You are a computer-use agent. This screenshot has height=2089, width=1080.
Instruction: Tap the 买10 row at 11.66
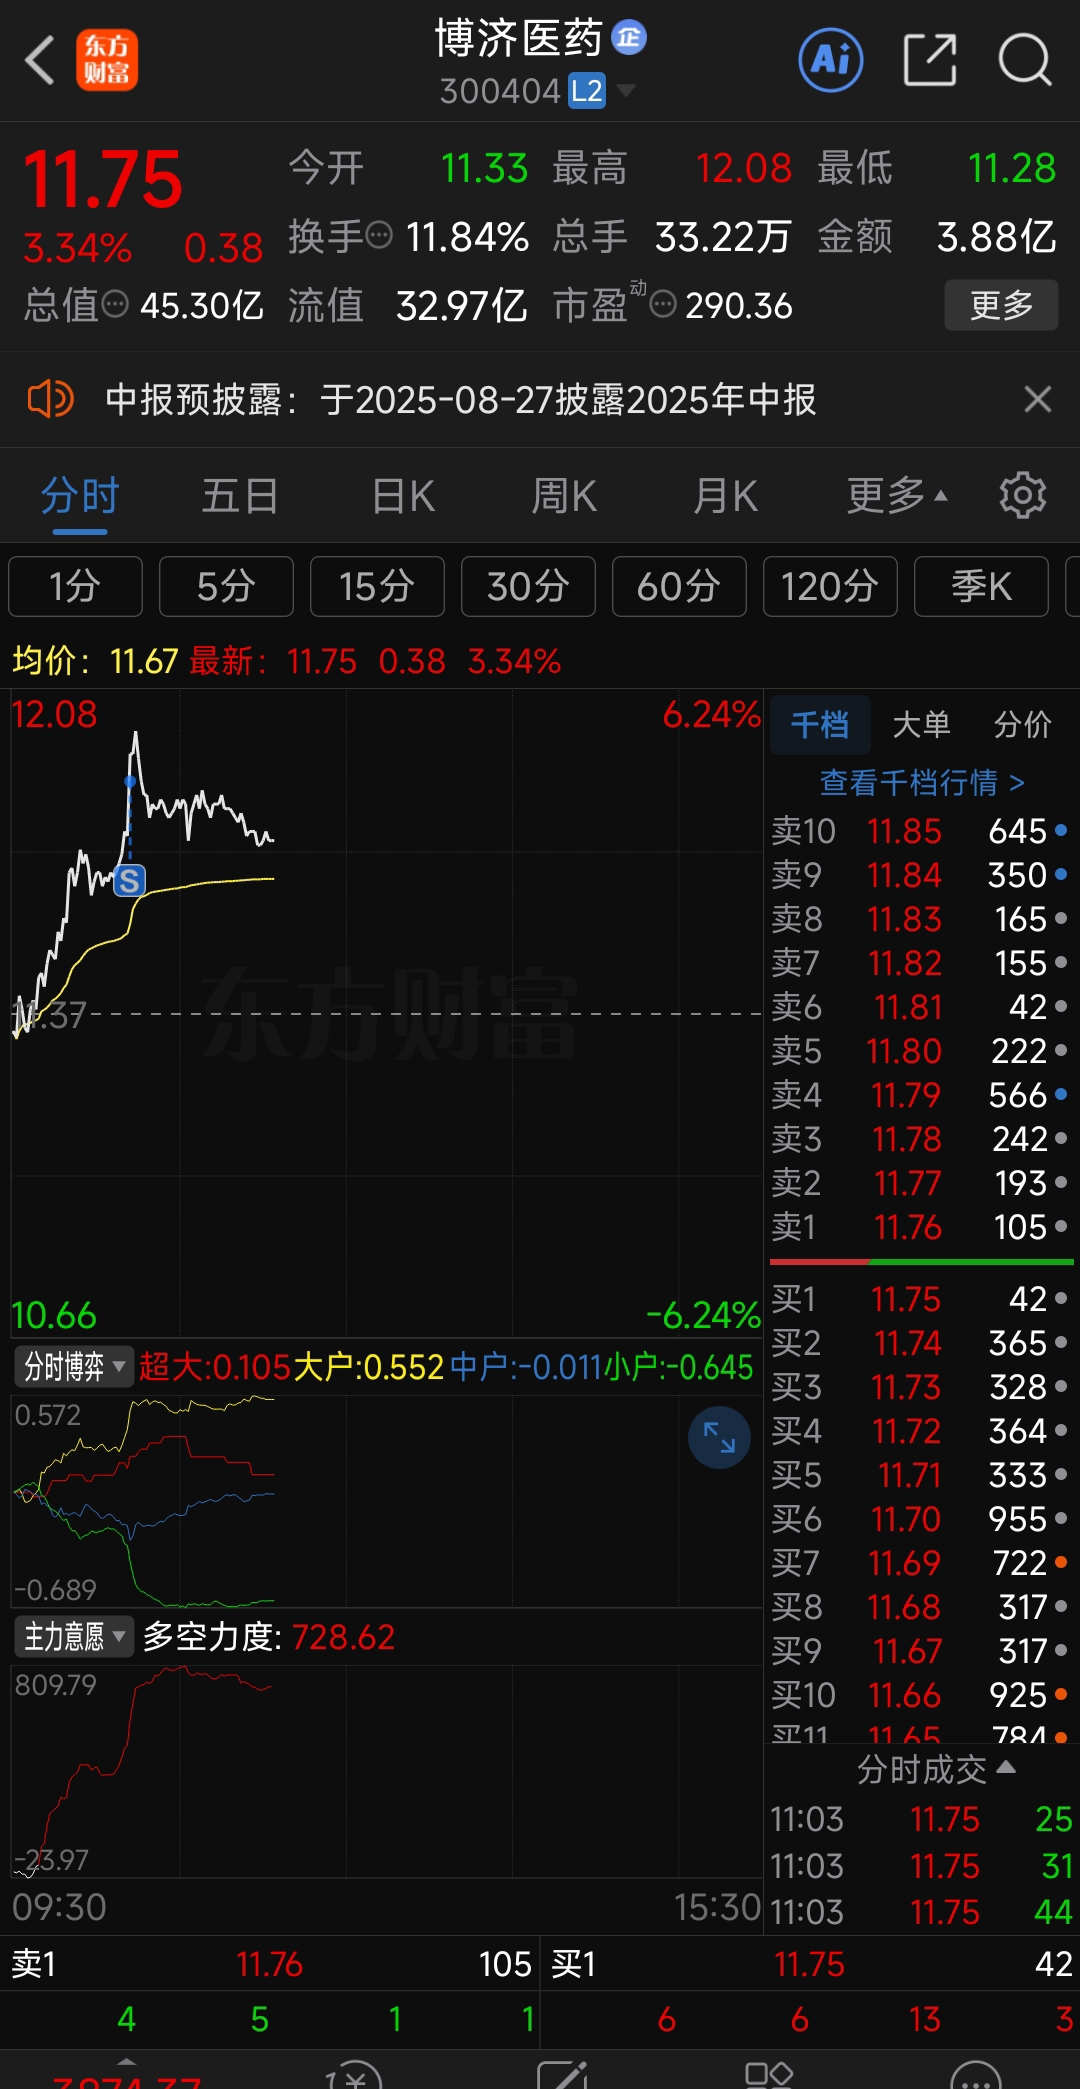coord(920,1695)
